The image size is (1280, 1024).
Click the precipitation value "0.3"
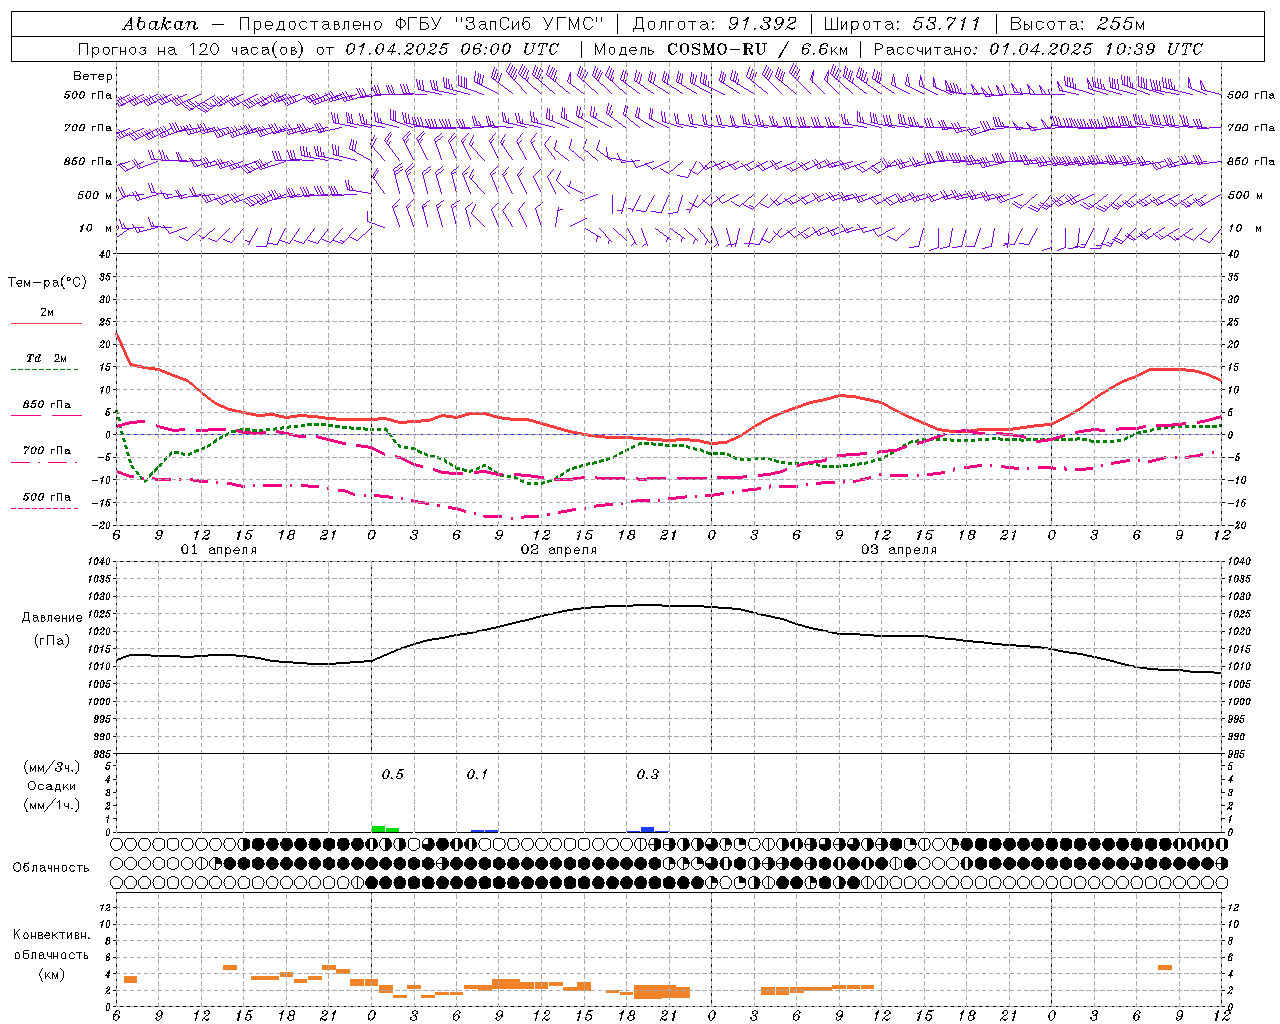[x=647, y=774]
